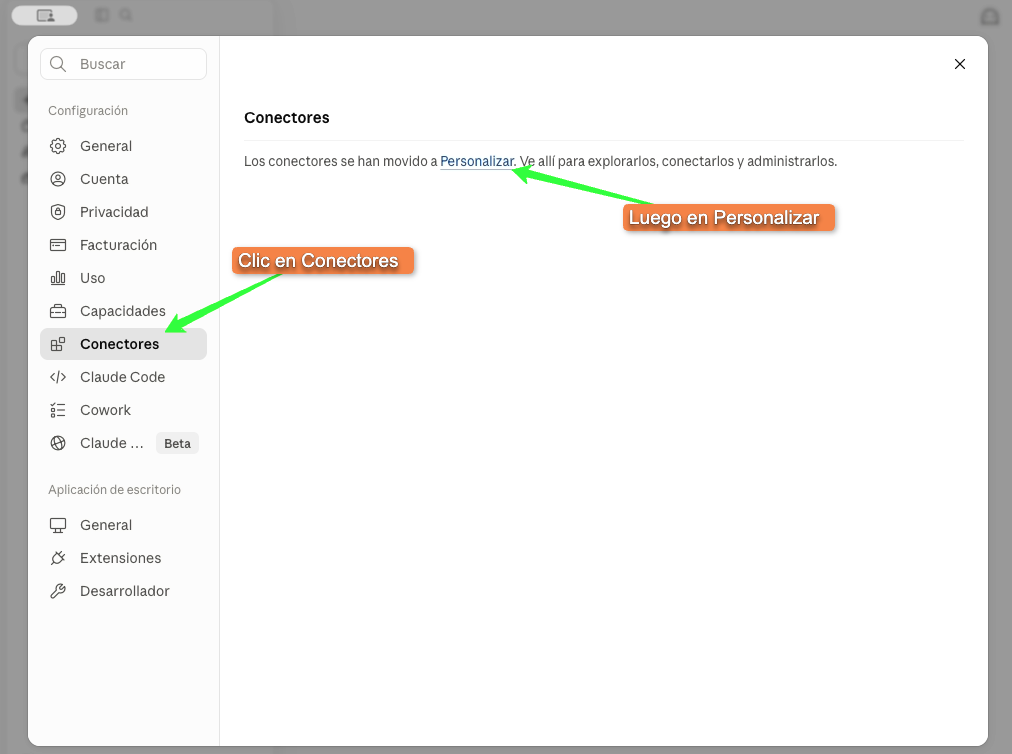Open Claude Code settings
Image resolution: width=1012 pixels, height=754 pixels.
123,377
